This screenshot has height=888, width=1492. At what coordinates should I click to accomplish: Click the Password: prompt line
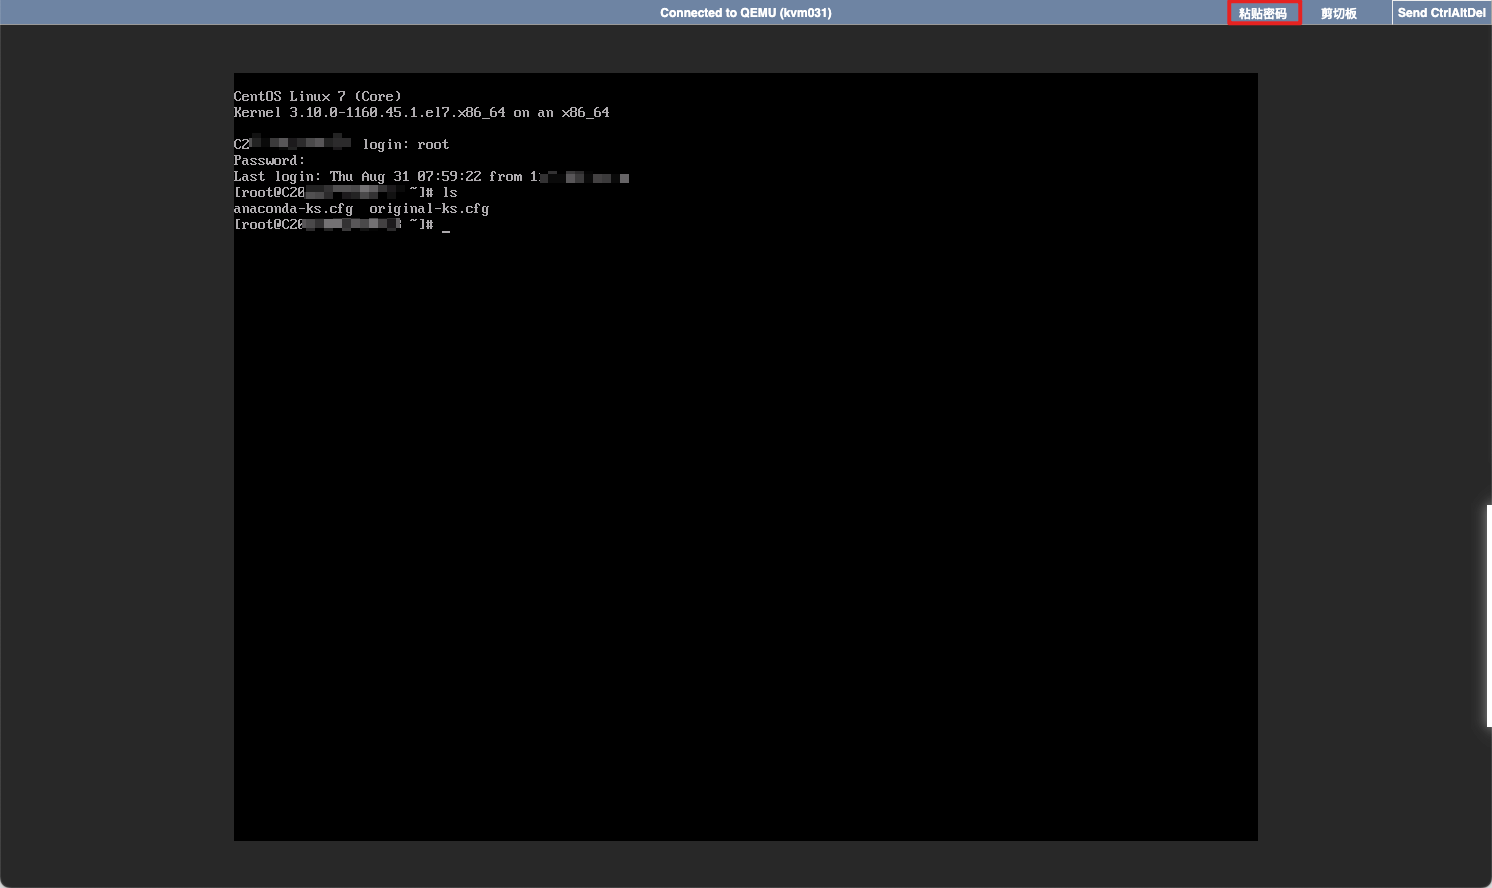pyautogui.click(x=269, y=161)
